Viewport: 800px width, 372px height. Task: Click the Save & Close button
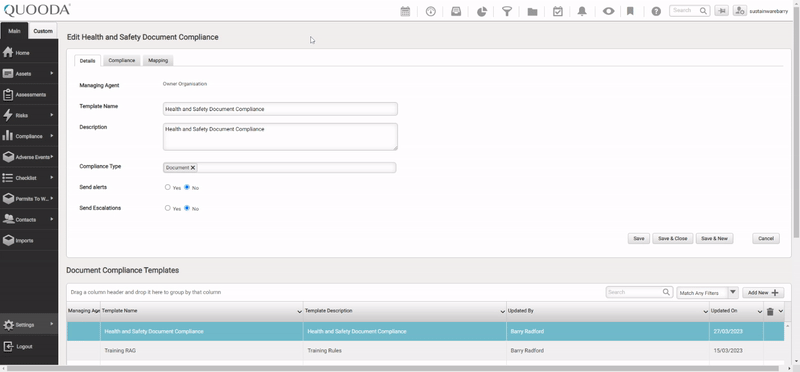(x=672, y=238)
